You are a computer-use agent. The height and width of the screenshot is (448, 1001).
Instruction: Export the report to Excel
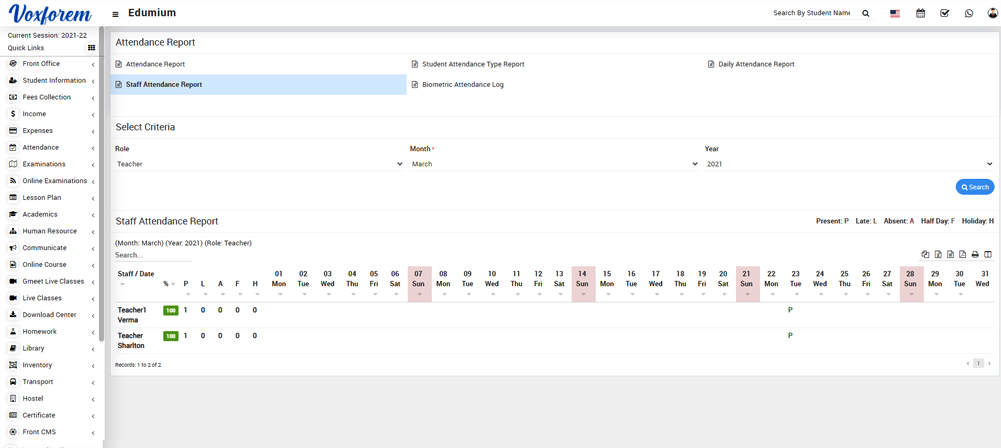[938, 255]
